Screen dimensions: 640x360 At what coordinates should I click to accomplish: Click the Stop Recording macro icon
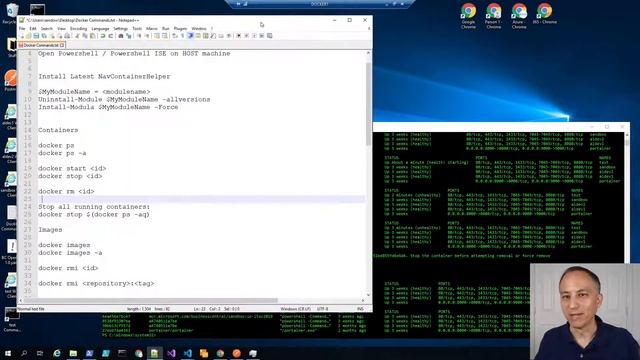click(246, 36)
